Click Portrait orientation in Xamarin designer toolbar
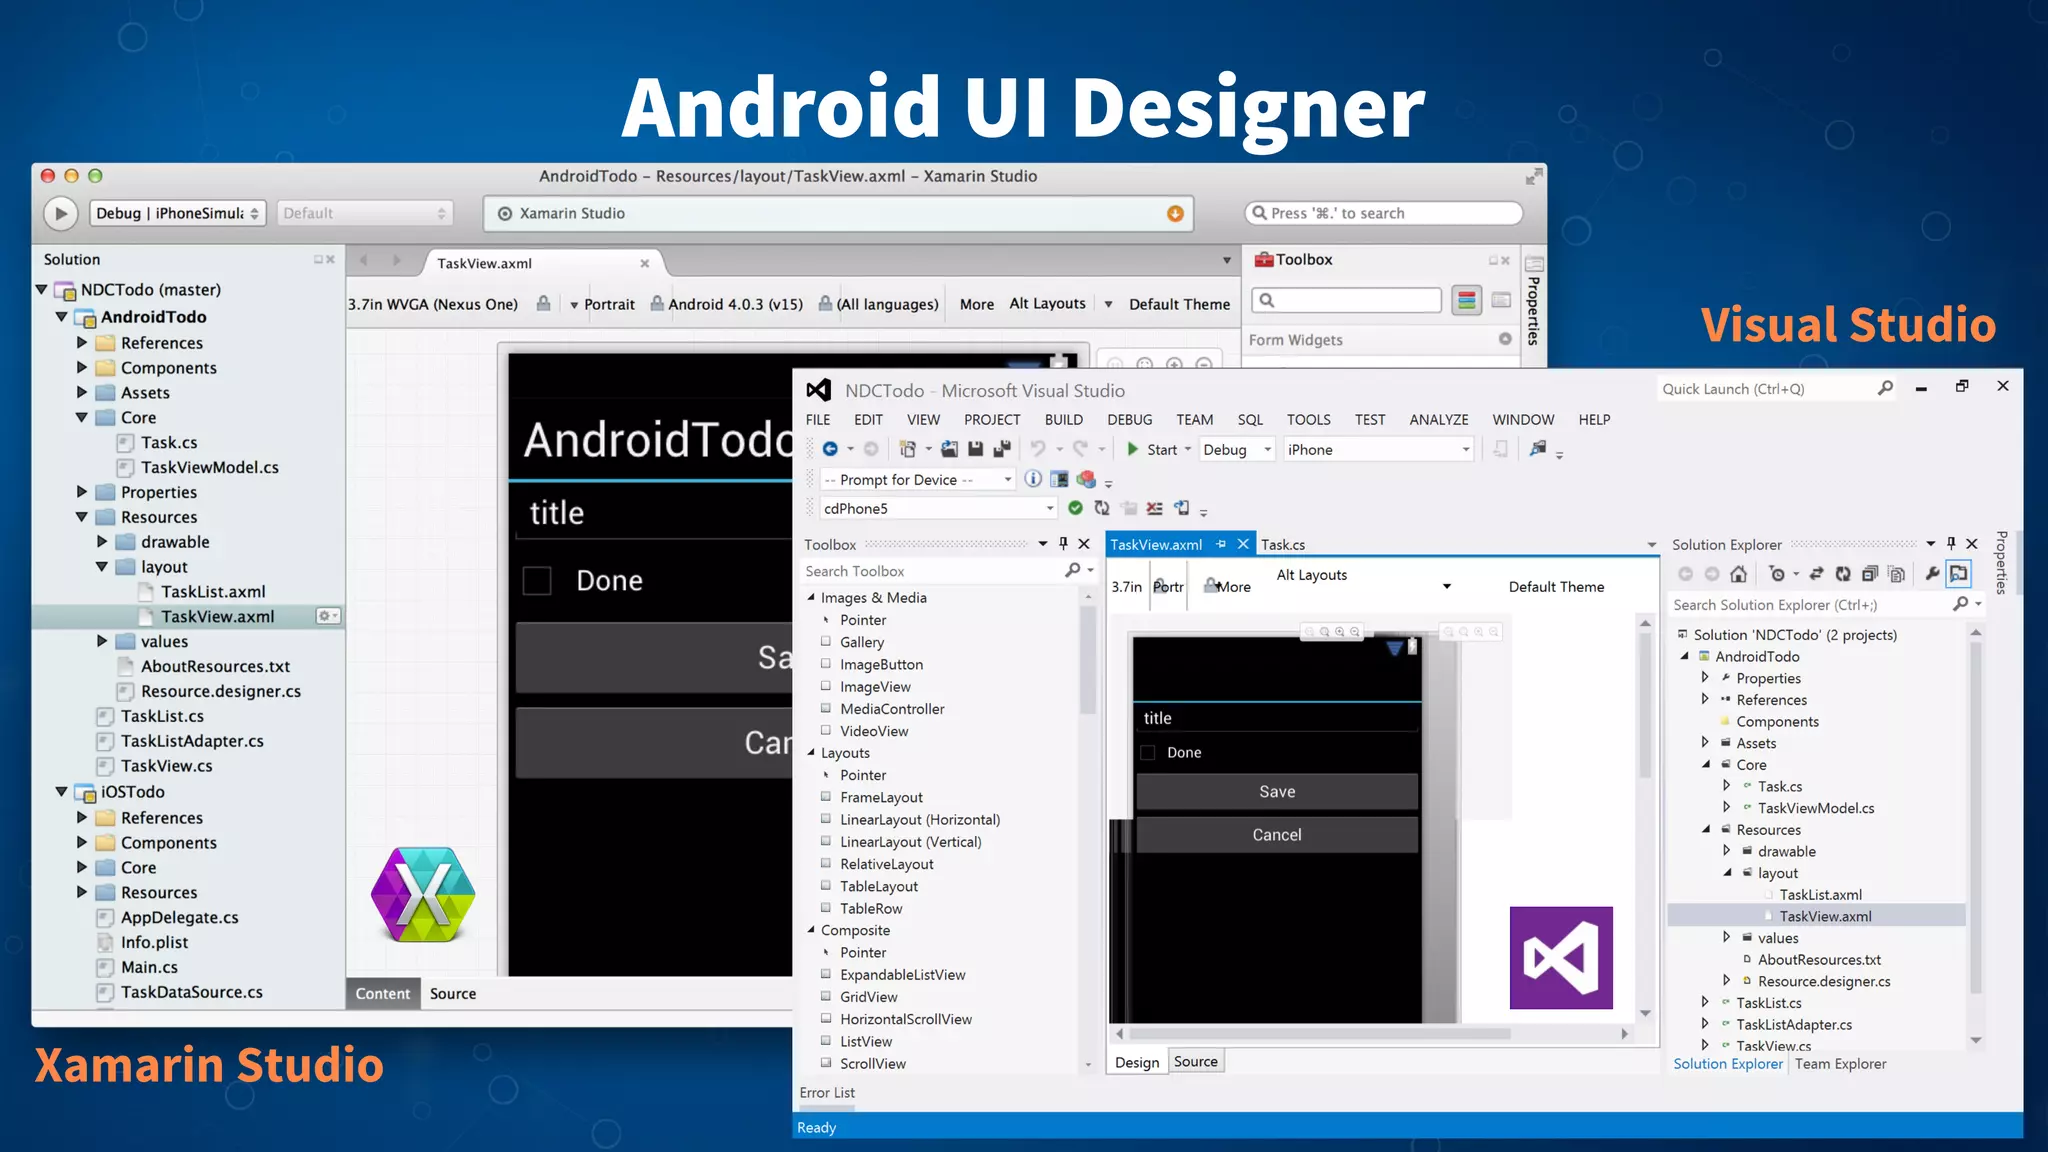This screenshot has height=1152, width=2048. point(609,304)
